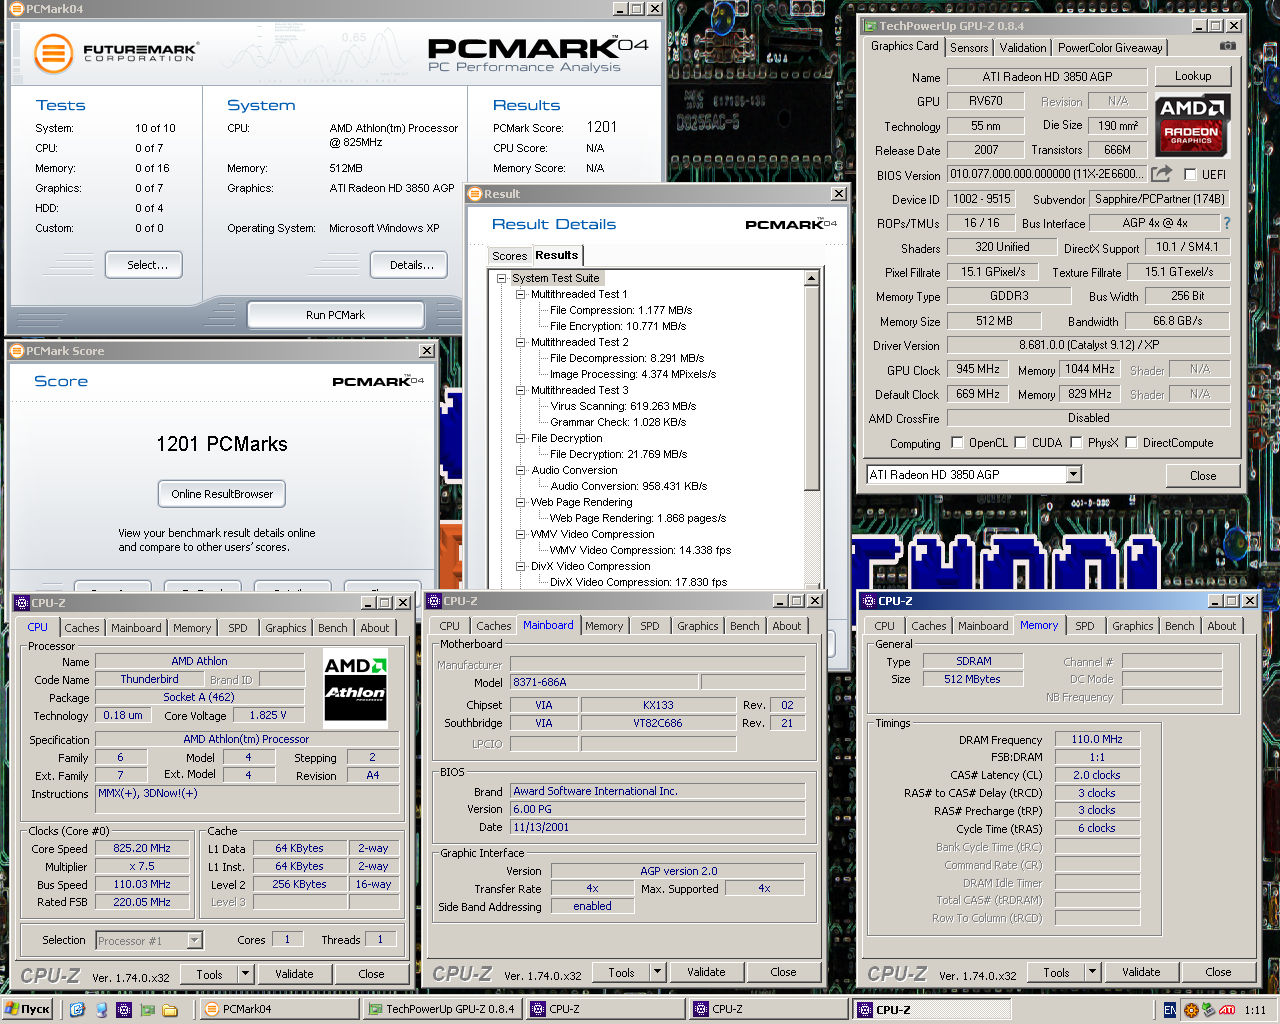Select File Compression: 1.177 MB/s result row
This screenshot has height=1024, width=1280.
(621, 310)
